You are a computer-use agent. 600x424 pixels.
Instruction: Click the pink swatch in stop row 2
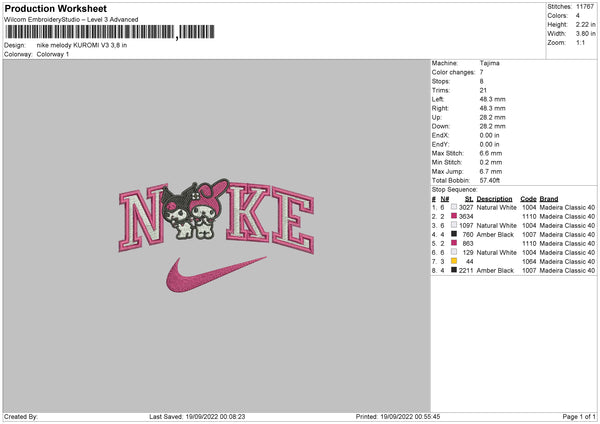(454, 216)
